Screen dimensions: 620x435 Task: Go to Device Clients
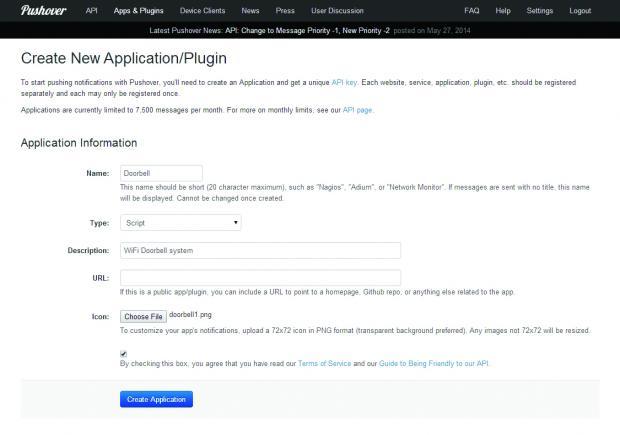[x=203, y=10]
